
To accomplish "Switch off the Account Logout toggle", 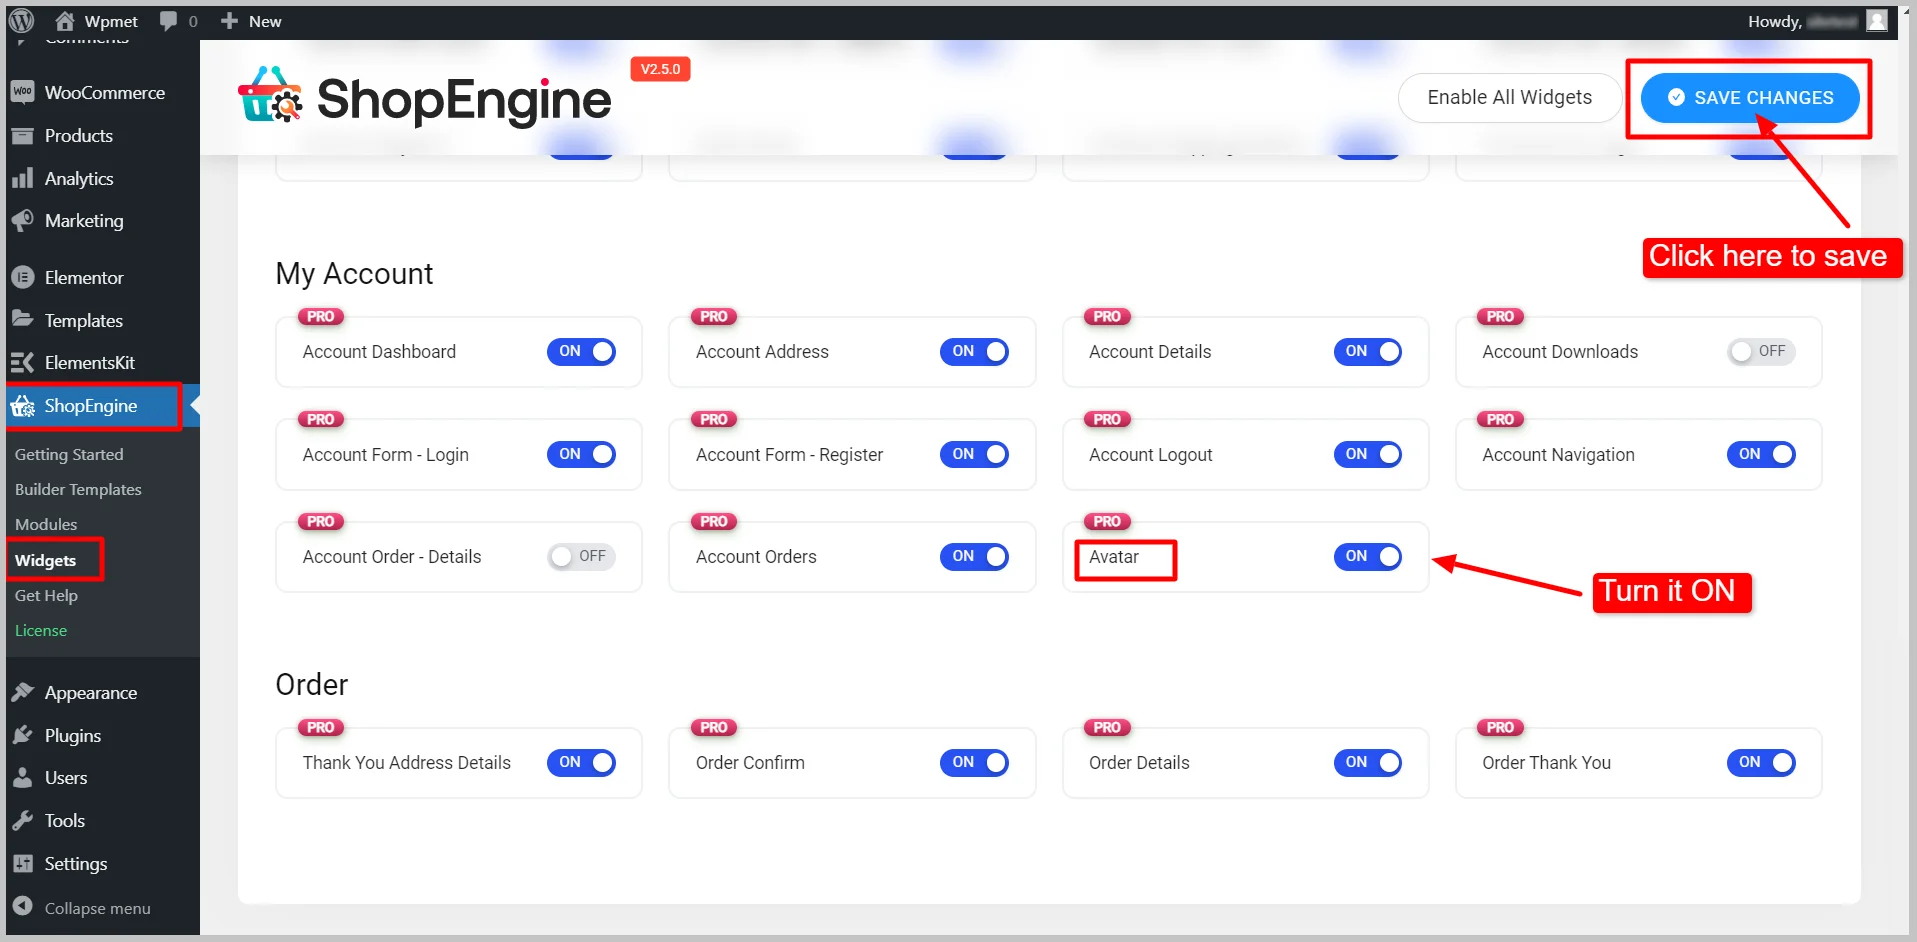I will point(1368,454).
